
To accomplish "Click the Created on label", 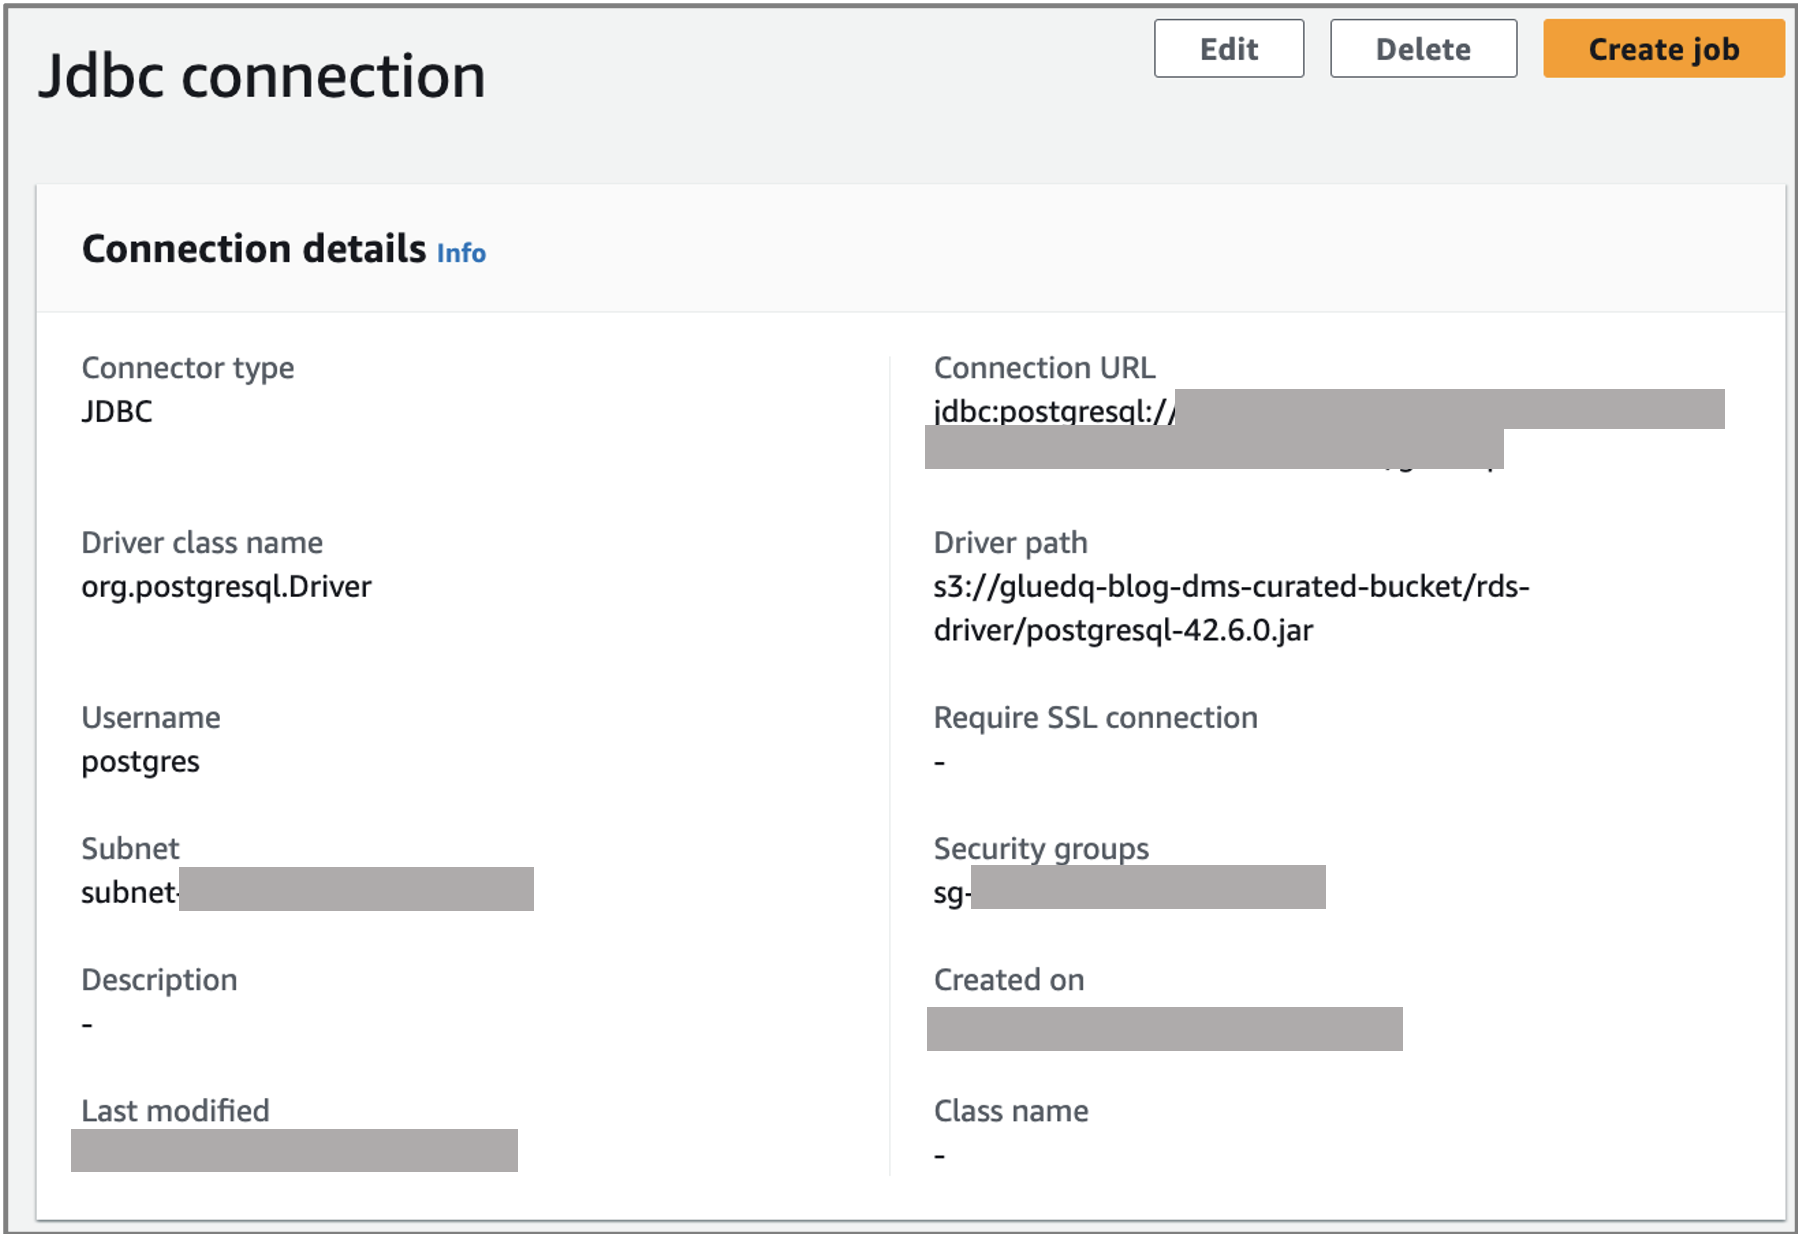I will pyautogui.click(x=1008, y=979).
